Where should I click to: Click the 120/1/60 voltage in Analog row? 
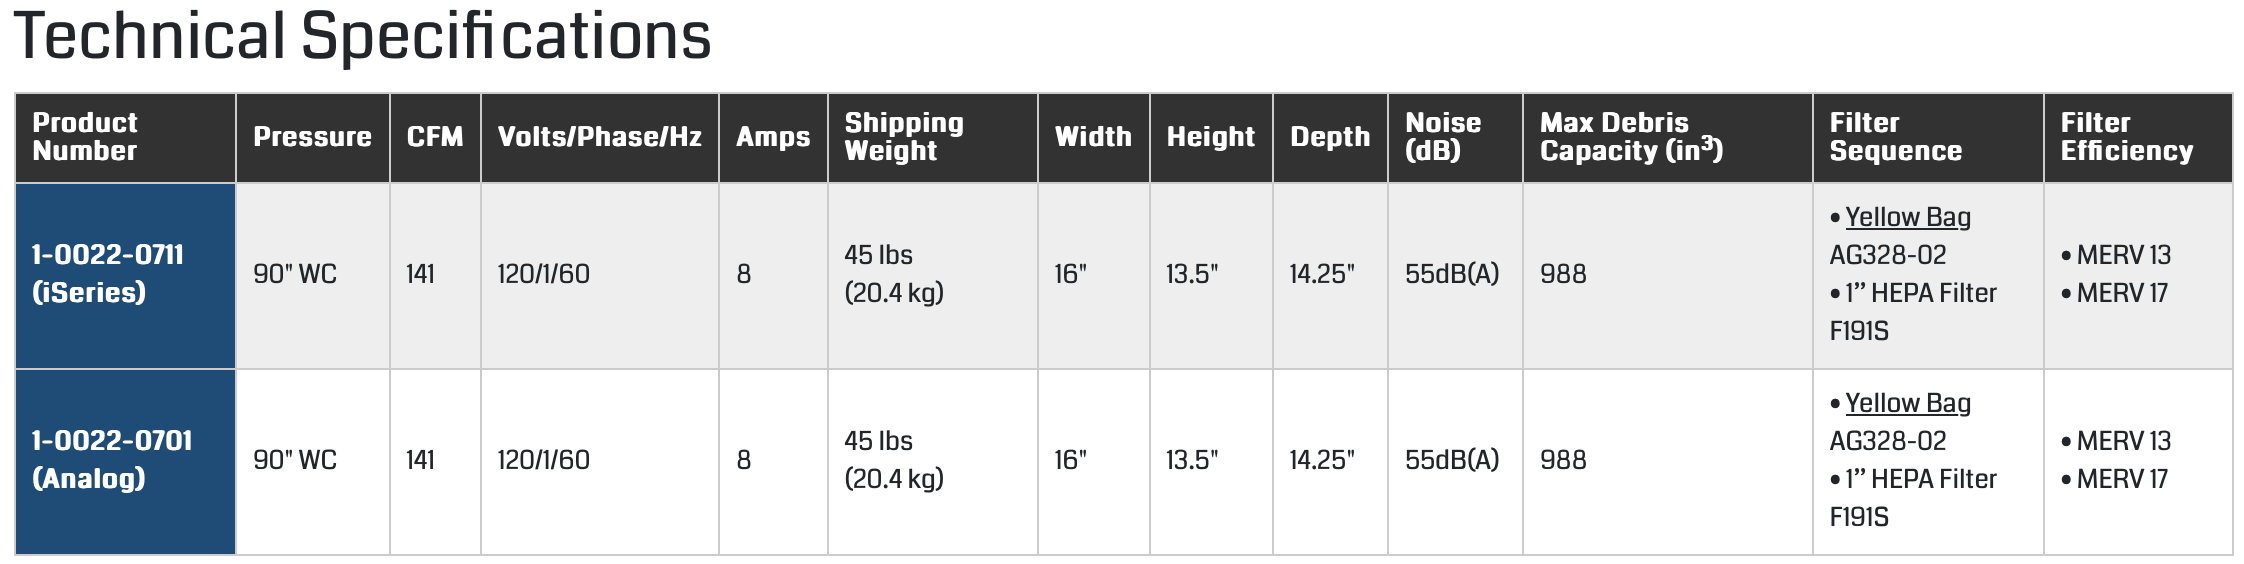543,460
